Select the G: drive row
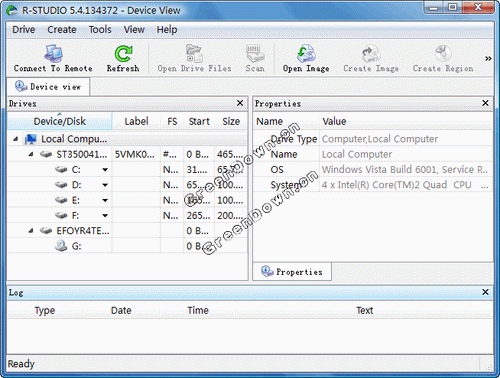500x378 pixels. (127, 246)
